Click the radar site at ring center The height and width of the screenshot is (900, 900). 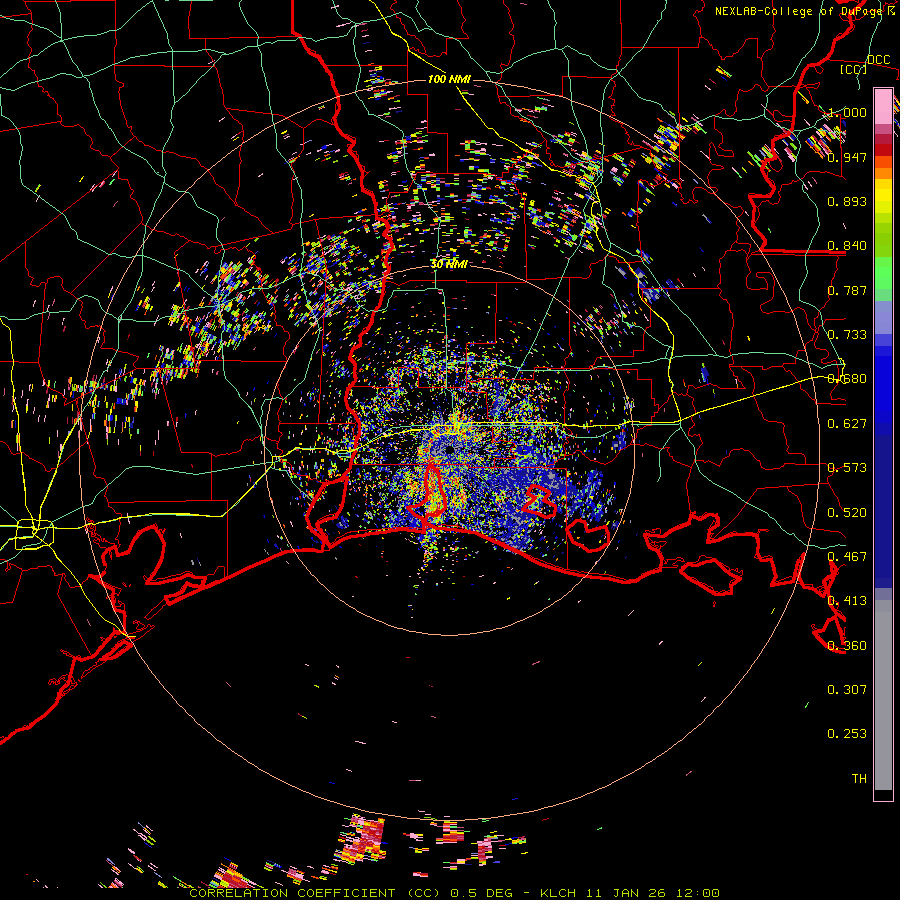449,450
